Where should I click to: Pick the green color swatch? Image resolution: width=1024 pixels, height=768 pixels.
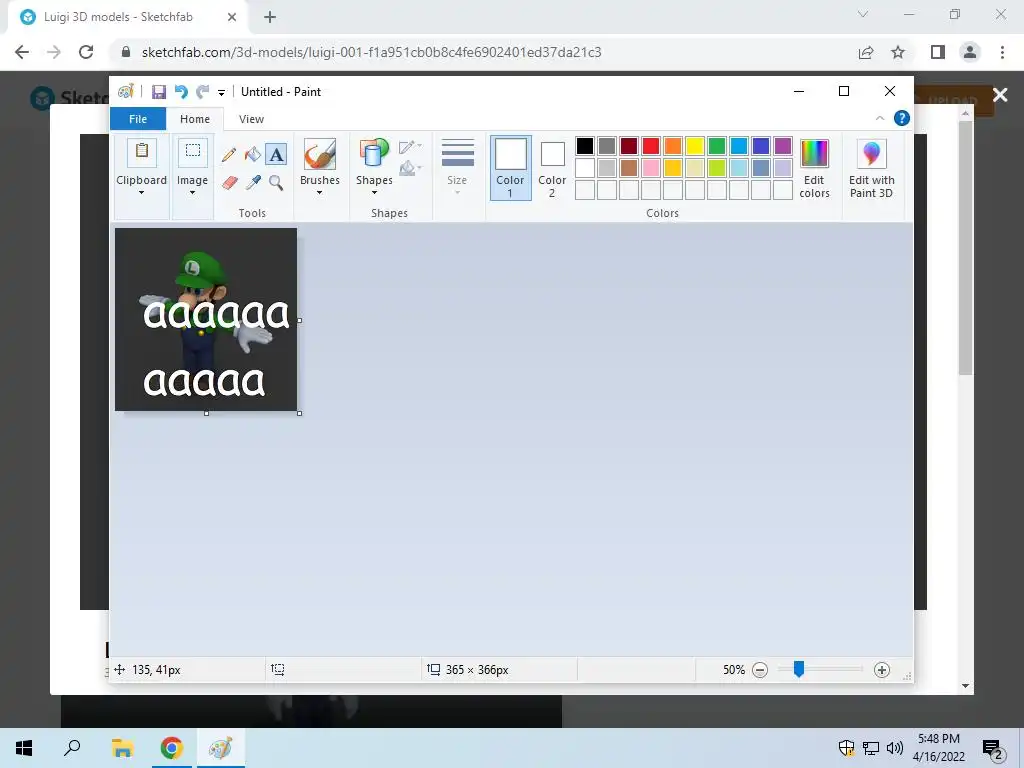717,146
